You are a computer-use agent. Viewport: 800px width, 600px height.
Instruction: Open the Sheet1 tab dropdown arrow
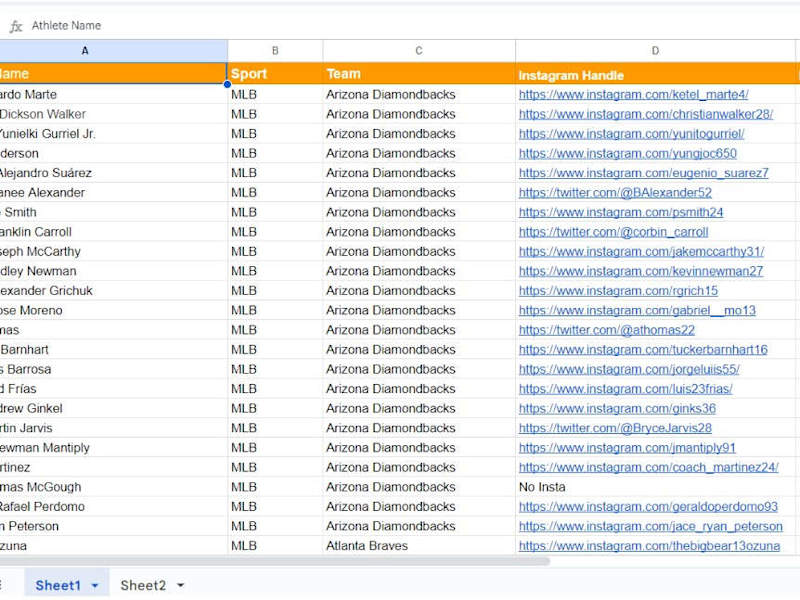[95, 585]
